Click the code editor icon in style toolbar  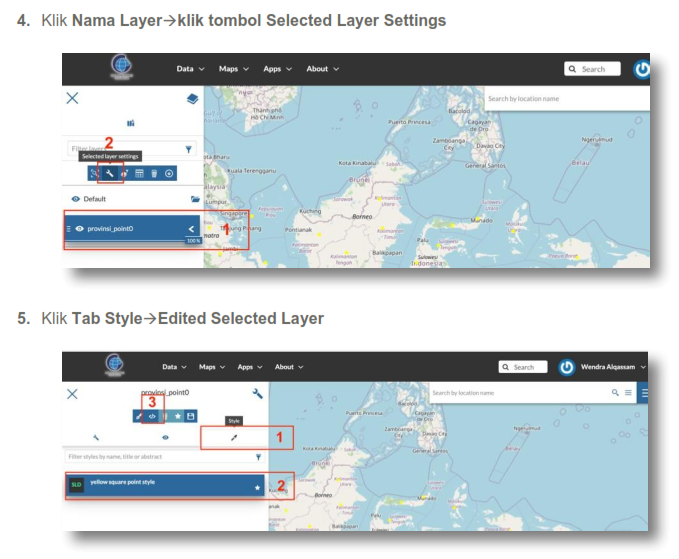point(152,415)
